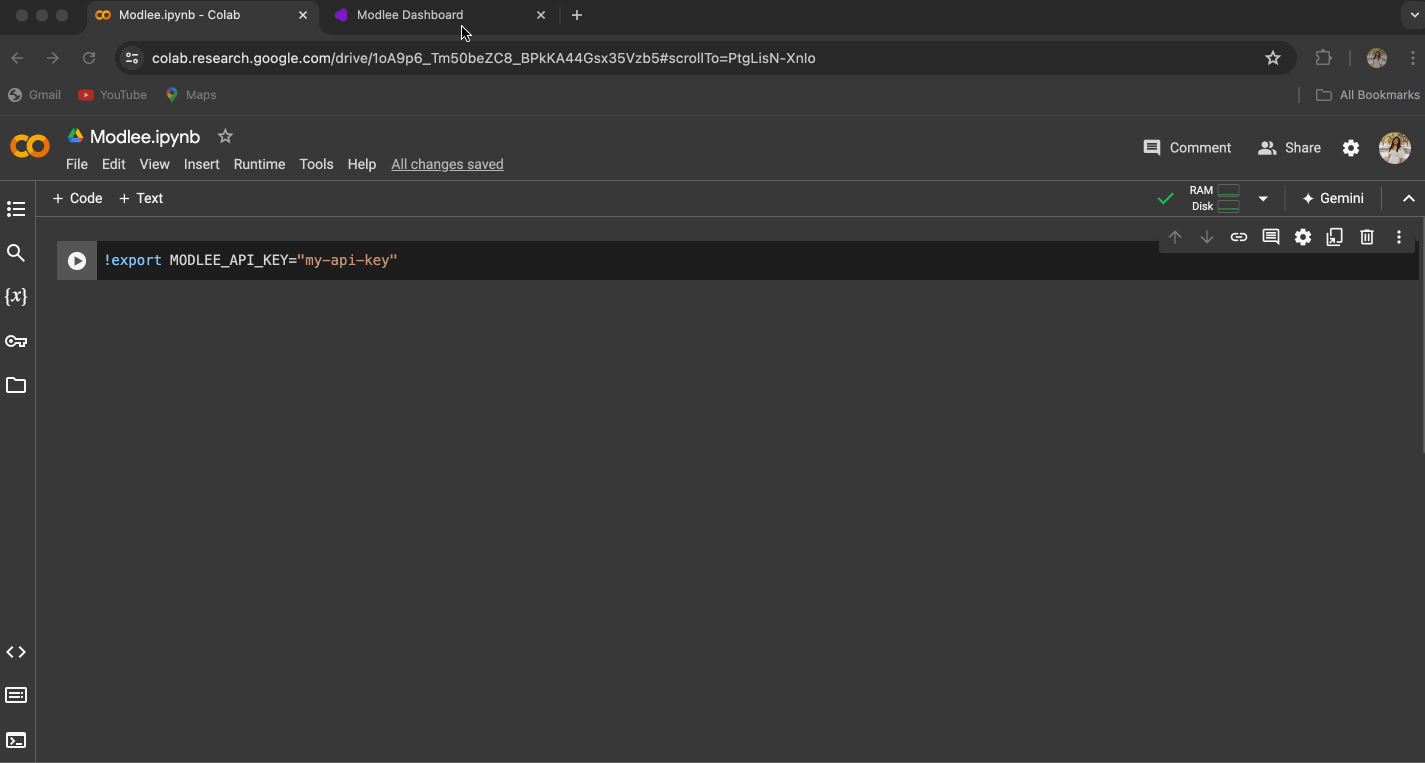Open the Help menu
The height and width of the screenshot is (763, 1425).
pos(362,164)
